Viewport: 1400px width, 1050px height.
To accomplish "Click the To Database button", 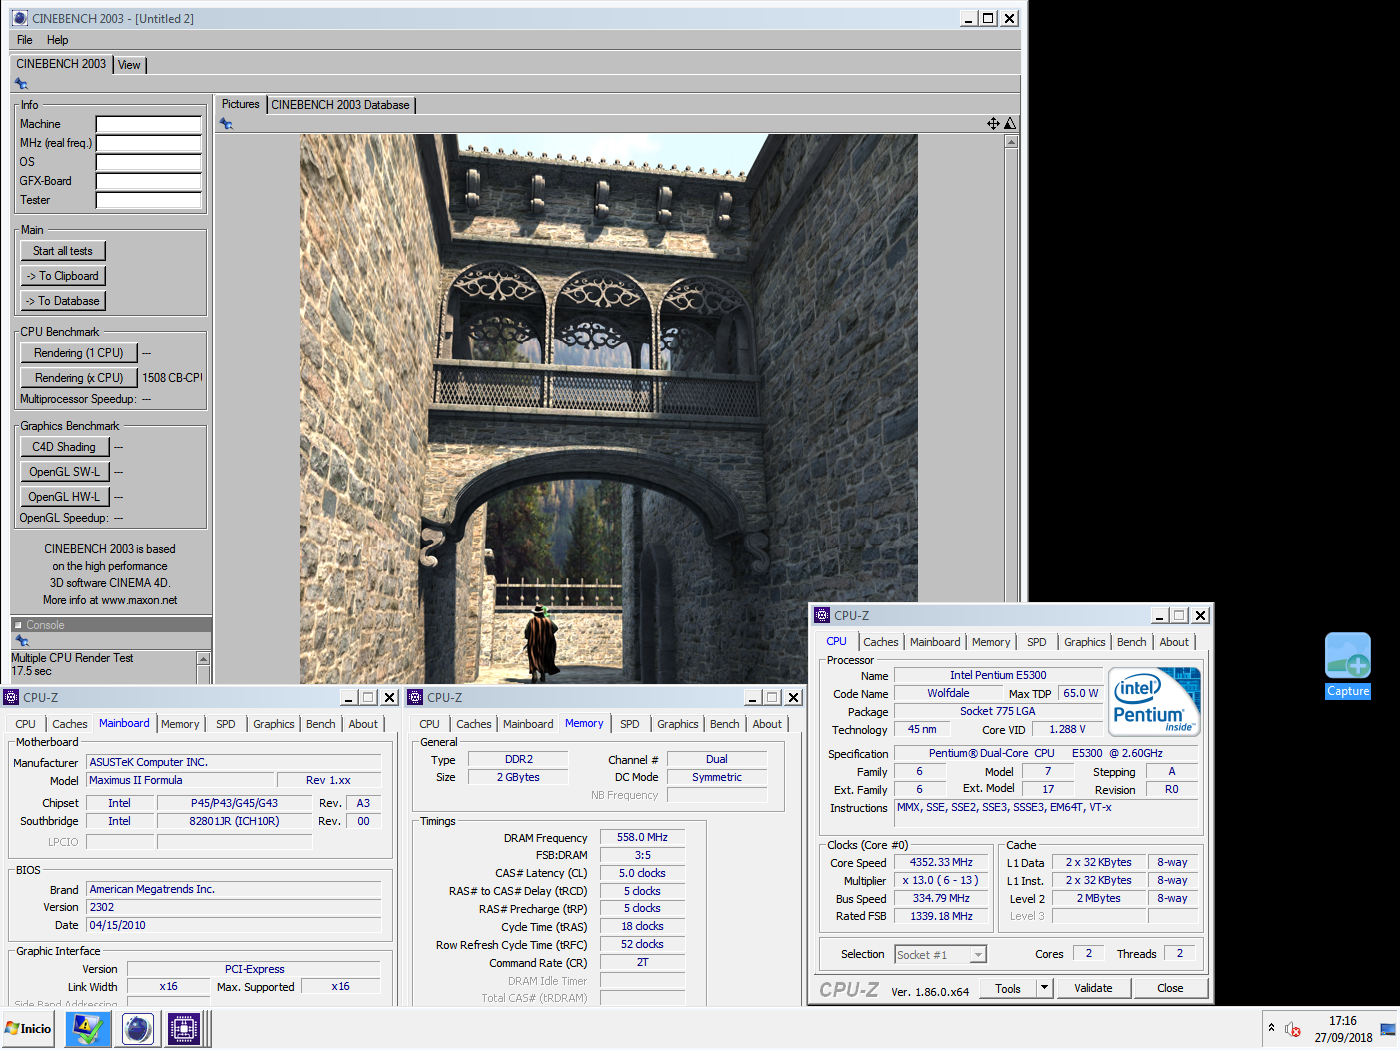I will click(x=63, y=301).
